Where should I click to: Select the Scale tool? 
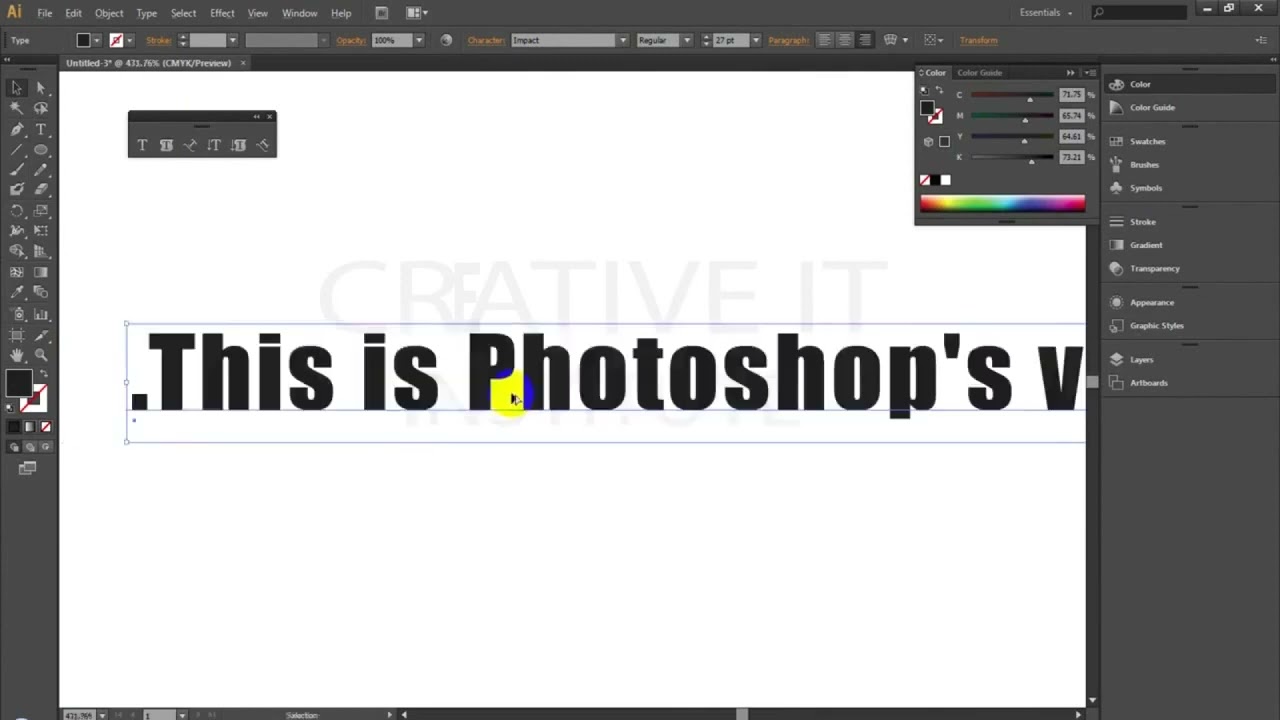(41, 210)
